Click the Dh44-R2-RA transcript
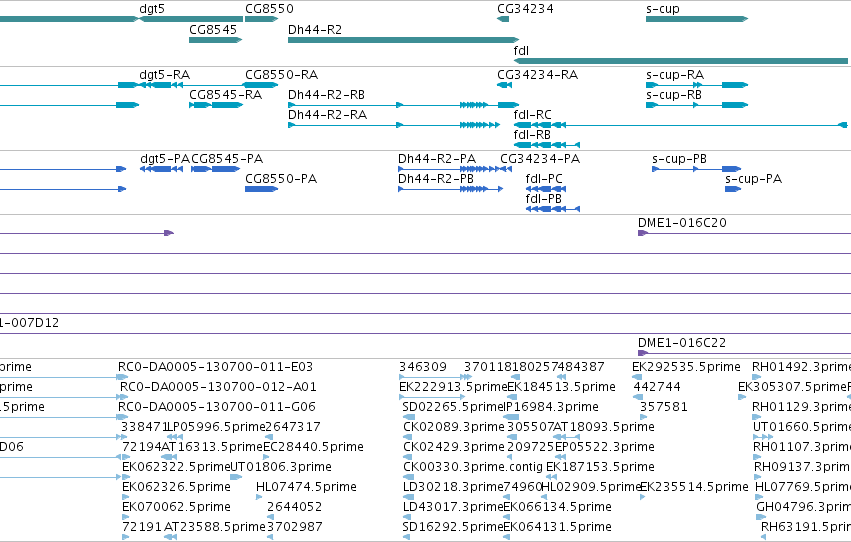Viewport: 851px width, 542px height. tap(394, 125)
